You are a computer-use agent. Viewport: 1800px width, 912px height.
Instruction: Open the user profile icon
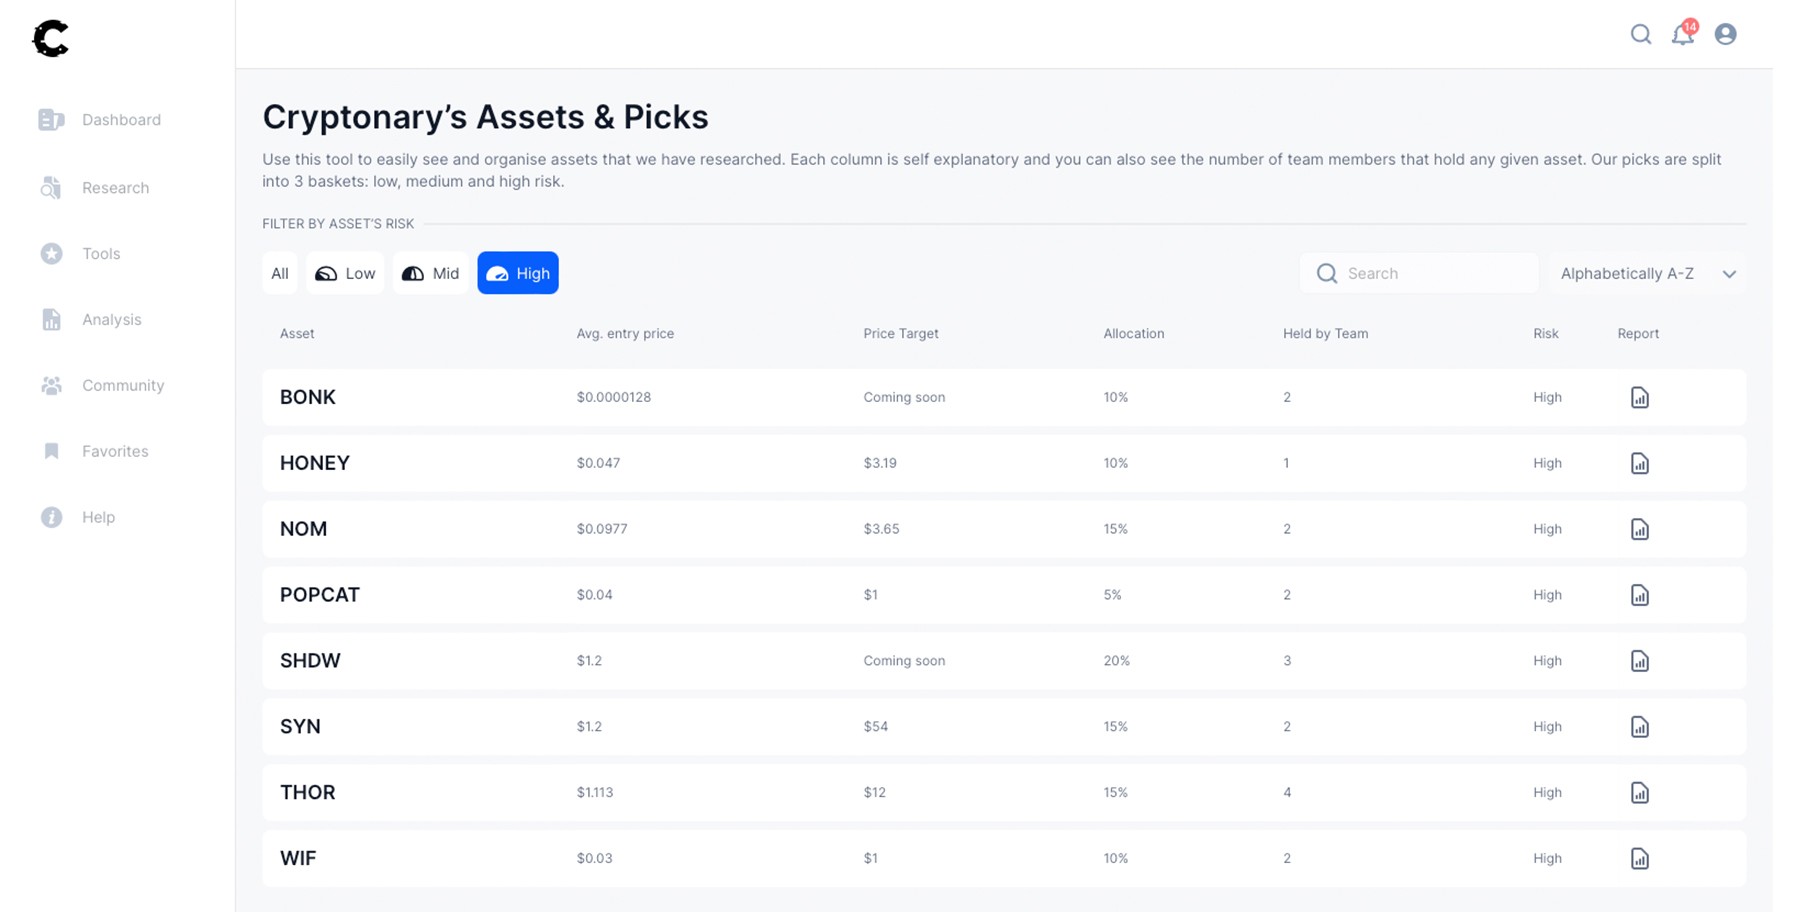click(1725, 35)
